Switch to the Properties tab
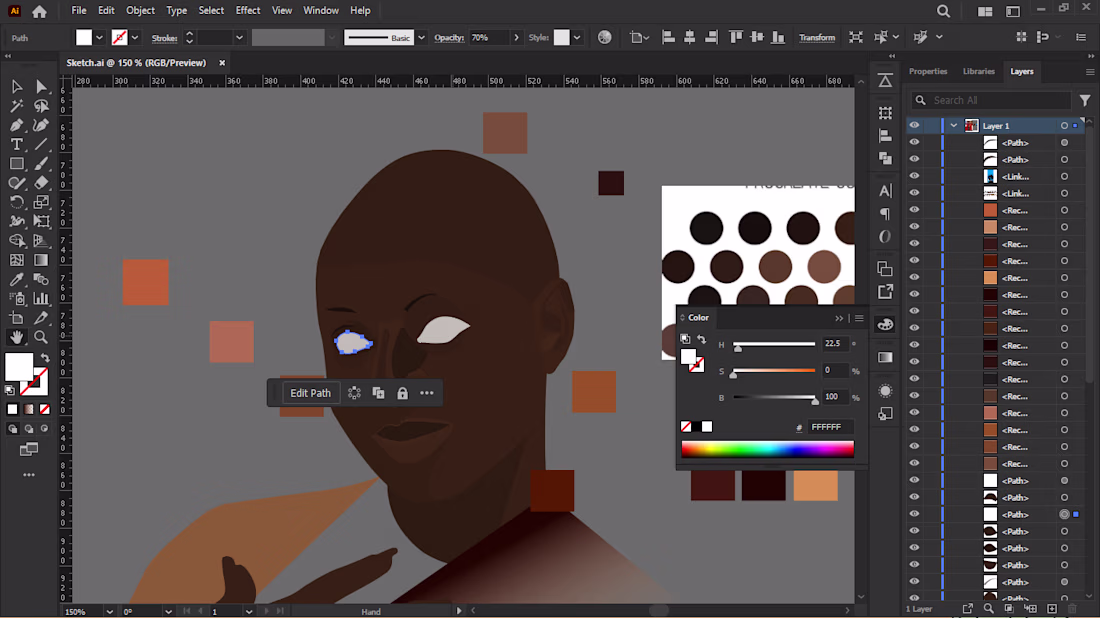 [928, 72]
